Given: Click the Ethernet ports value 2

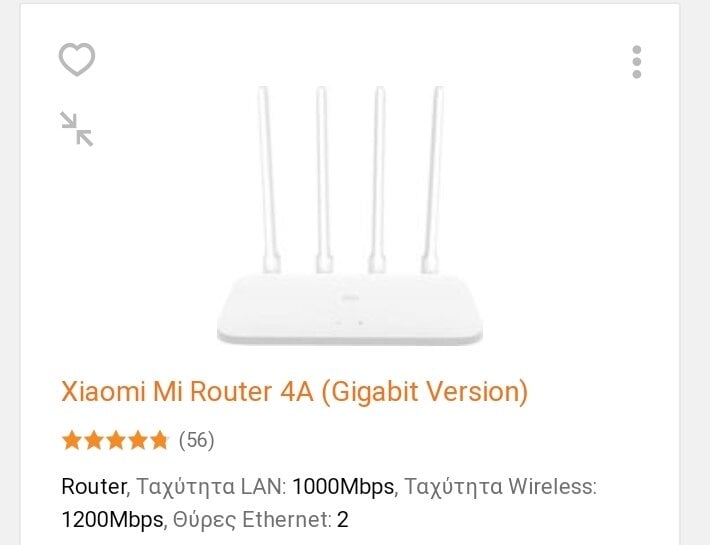Looking at the screenshot, I should [x=343, y=519].
